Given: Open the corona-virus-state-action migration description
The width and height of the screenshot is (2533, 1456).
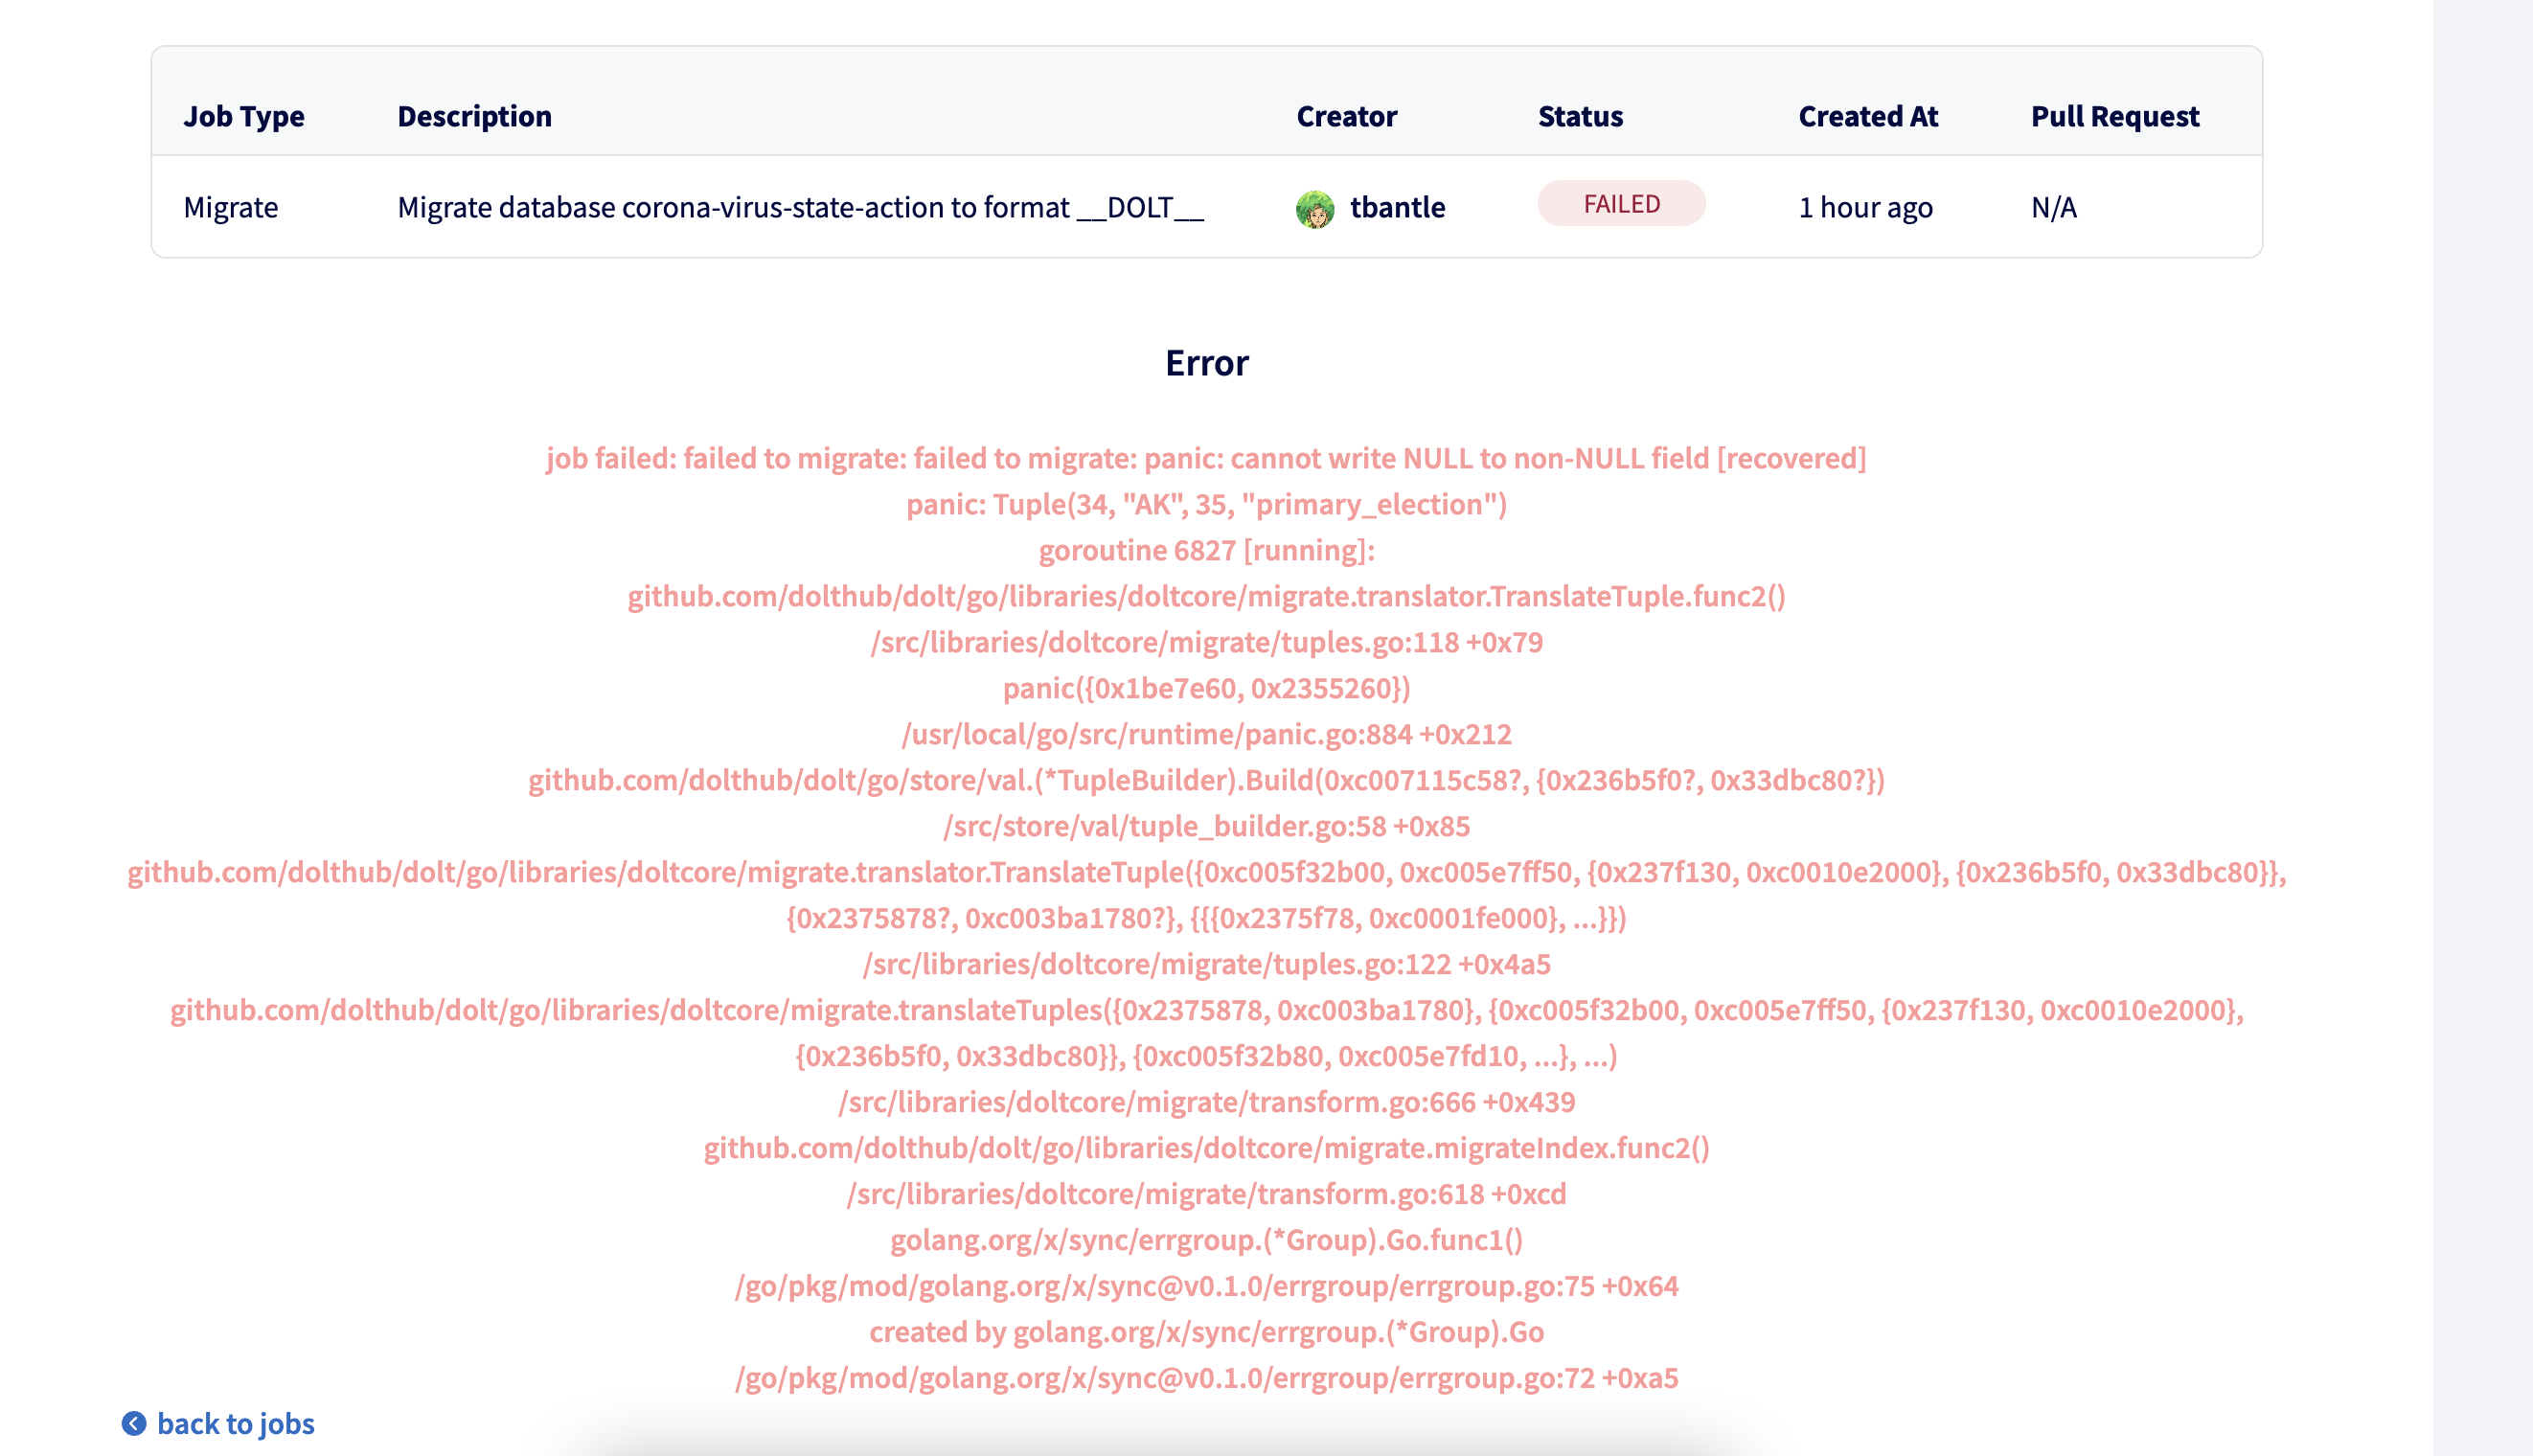Looking at the screenshot, I should (800, 207).
